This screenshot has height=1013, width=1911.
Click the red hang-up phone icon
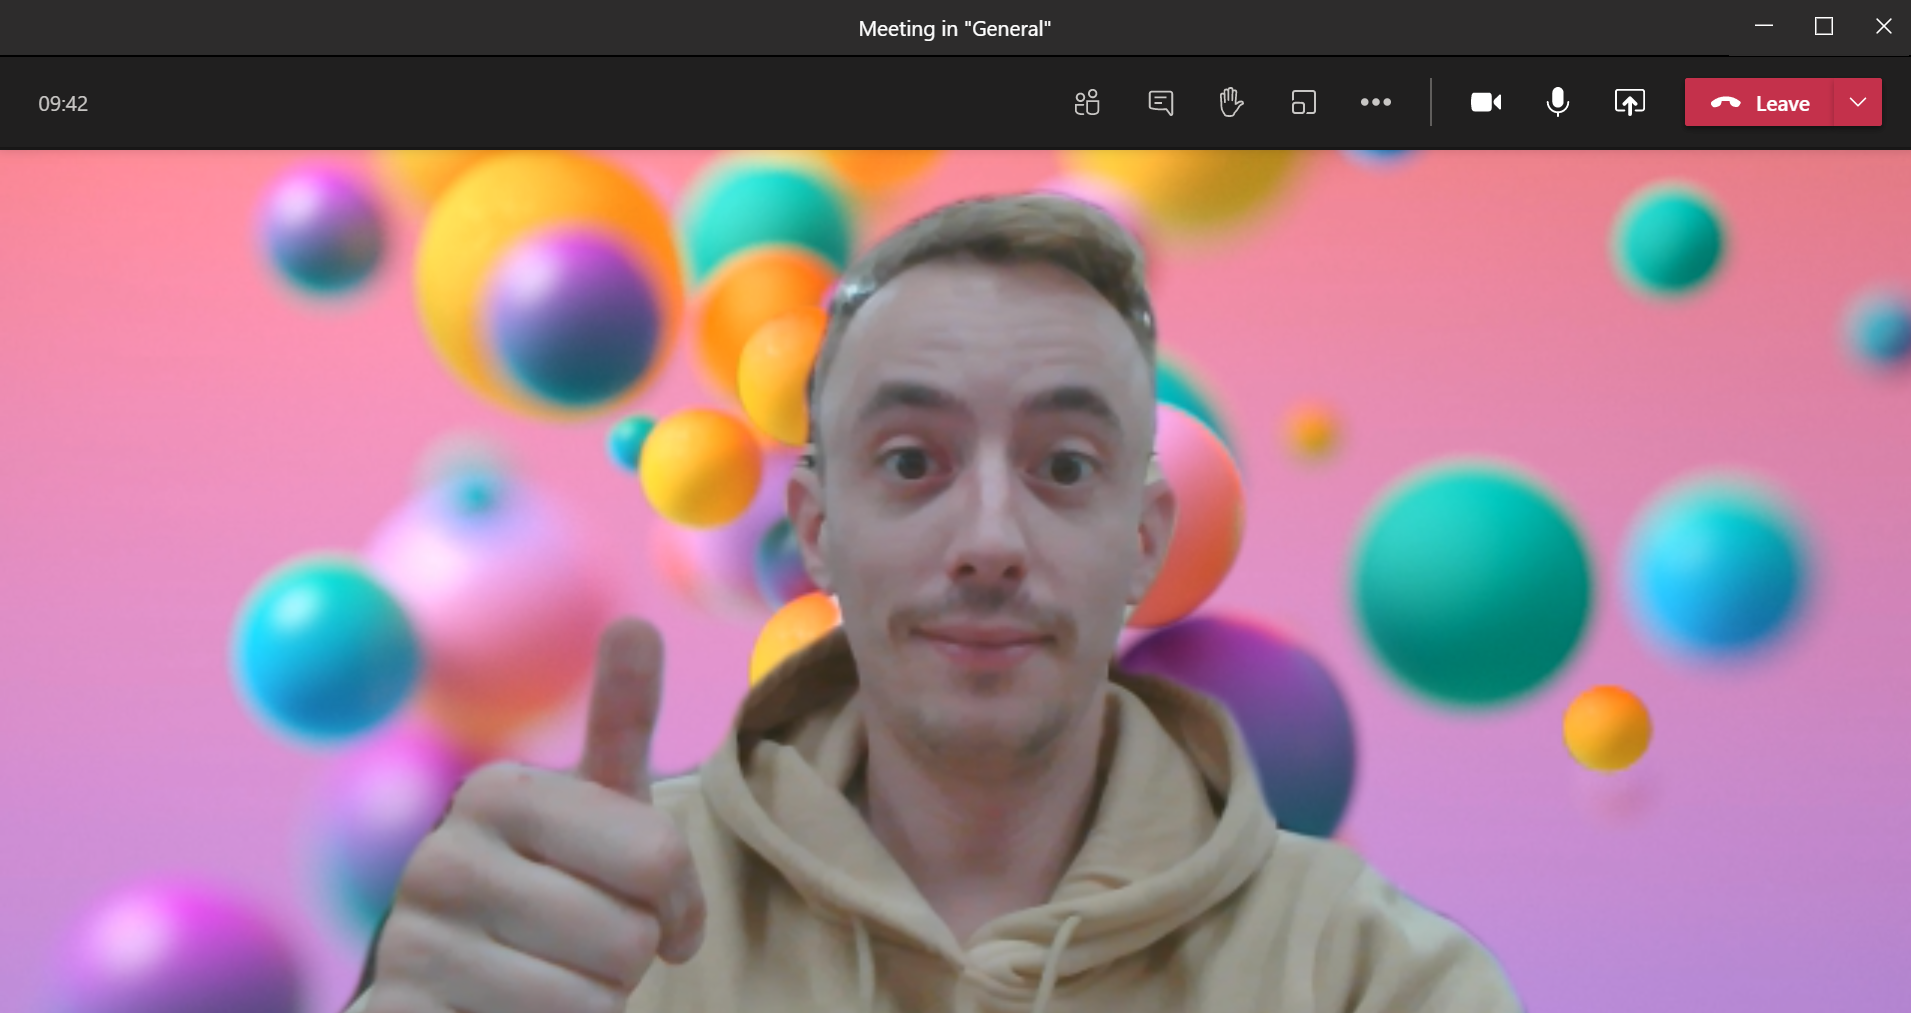pyautogui.click(x=1725, y=103)
